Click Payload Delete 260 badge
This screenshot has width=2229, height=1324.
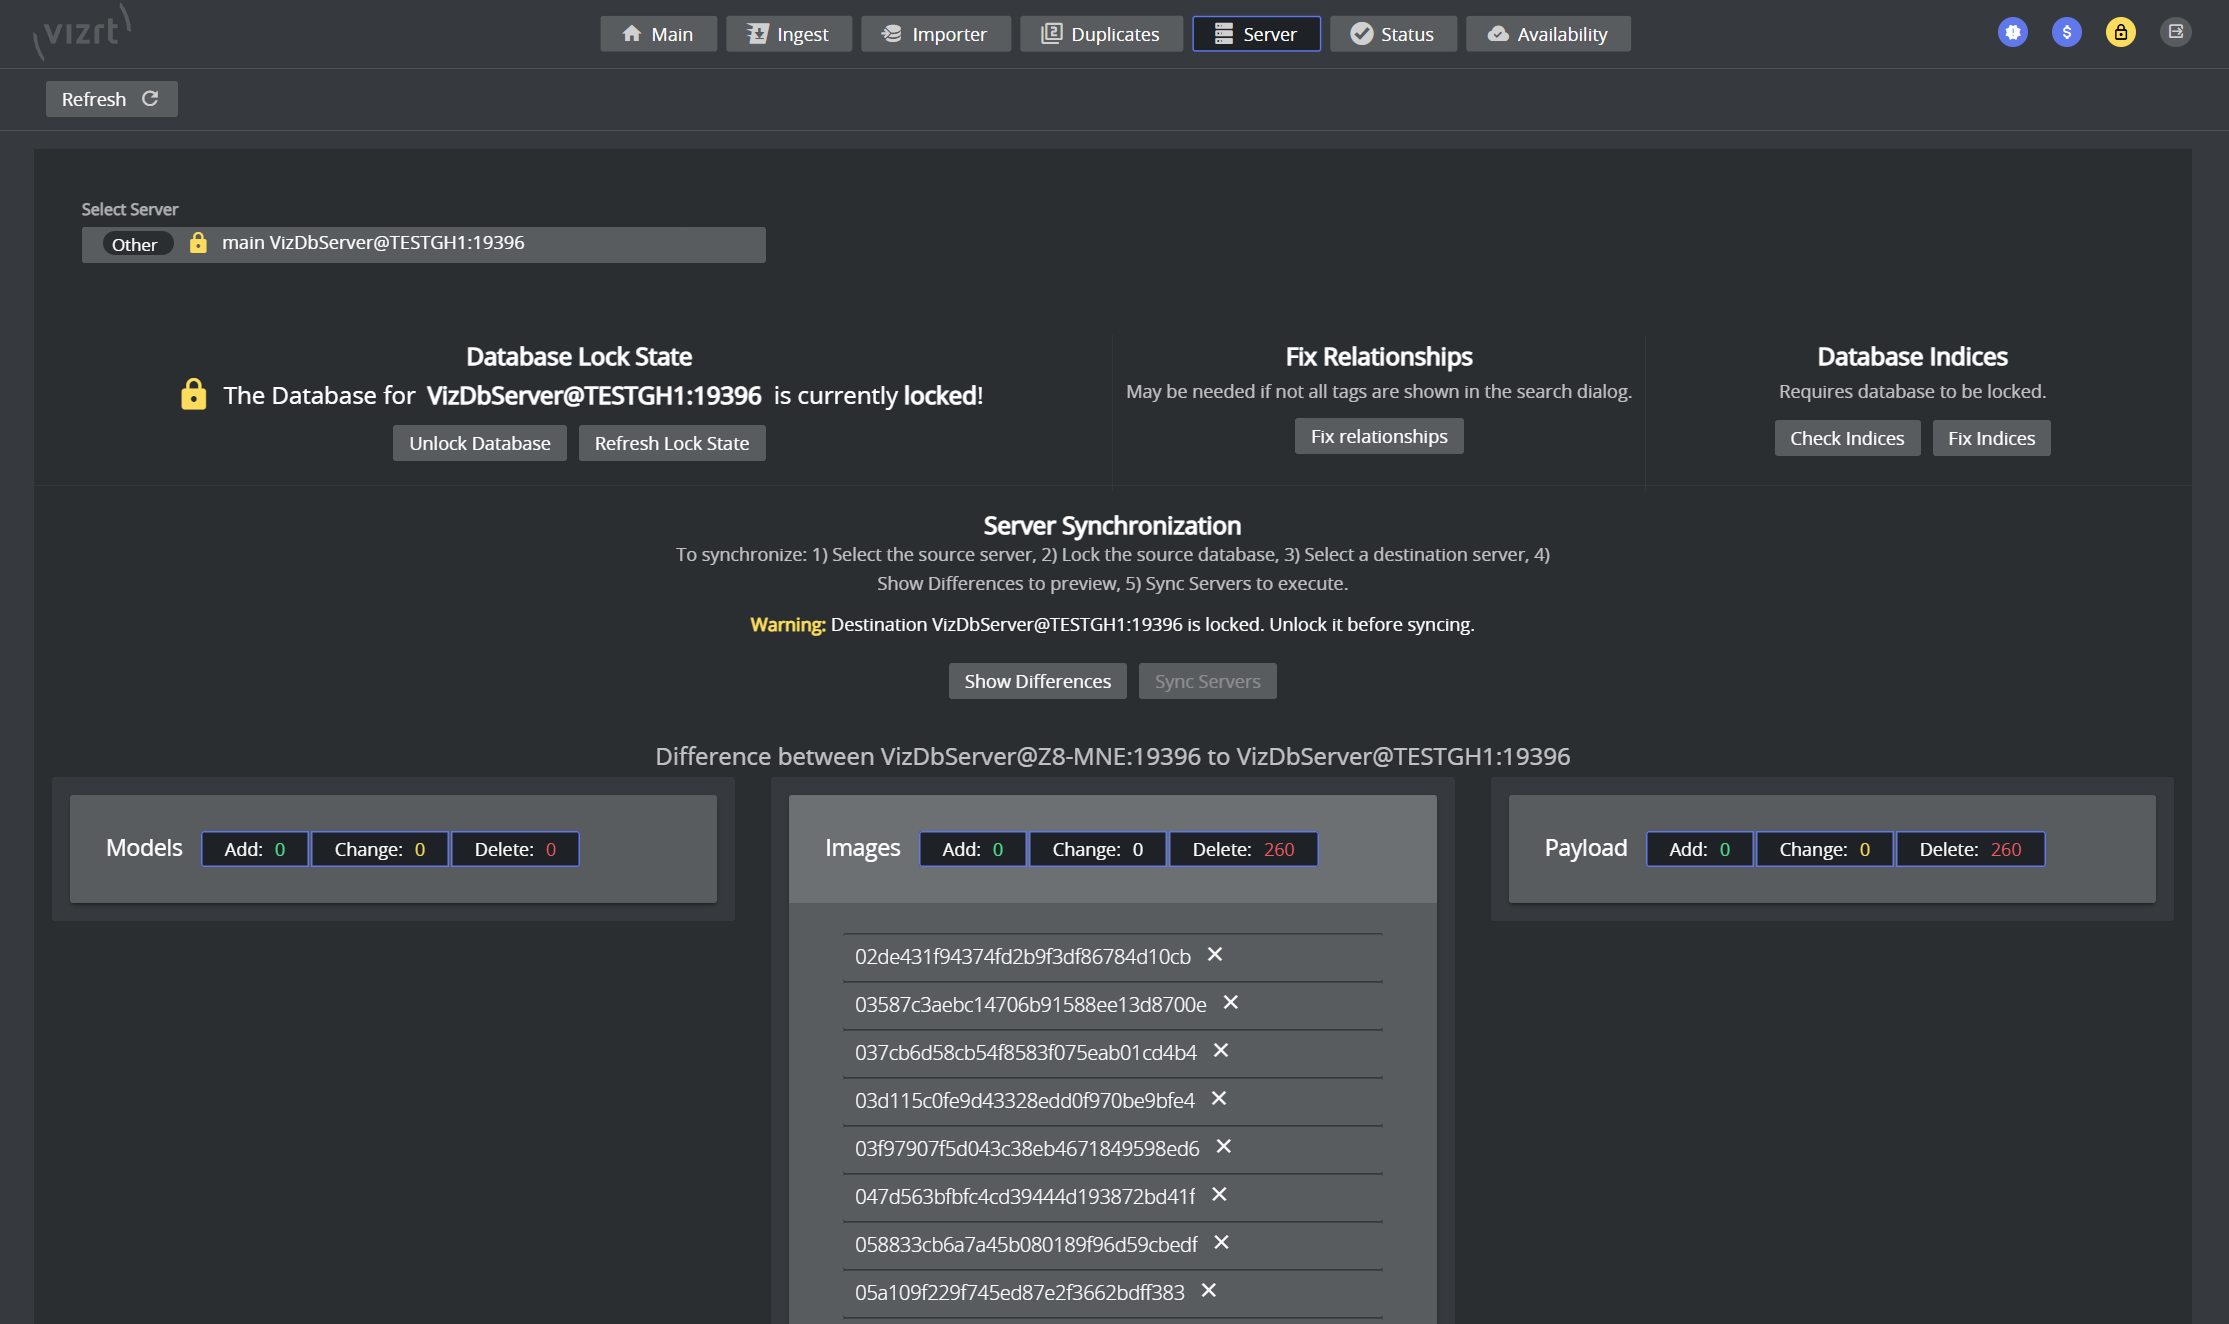(1971, 849)
